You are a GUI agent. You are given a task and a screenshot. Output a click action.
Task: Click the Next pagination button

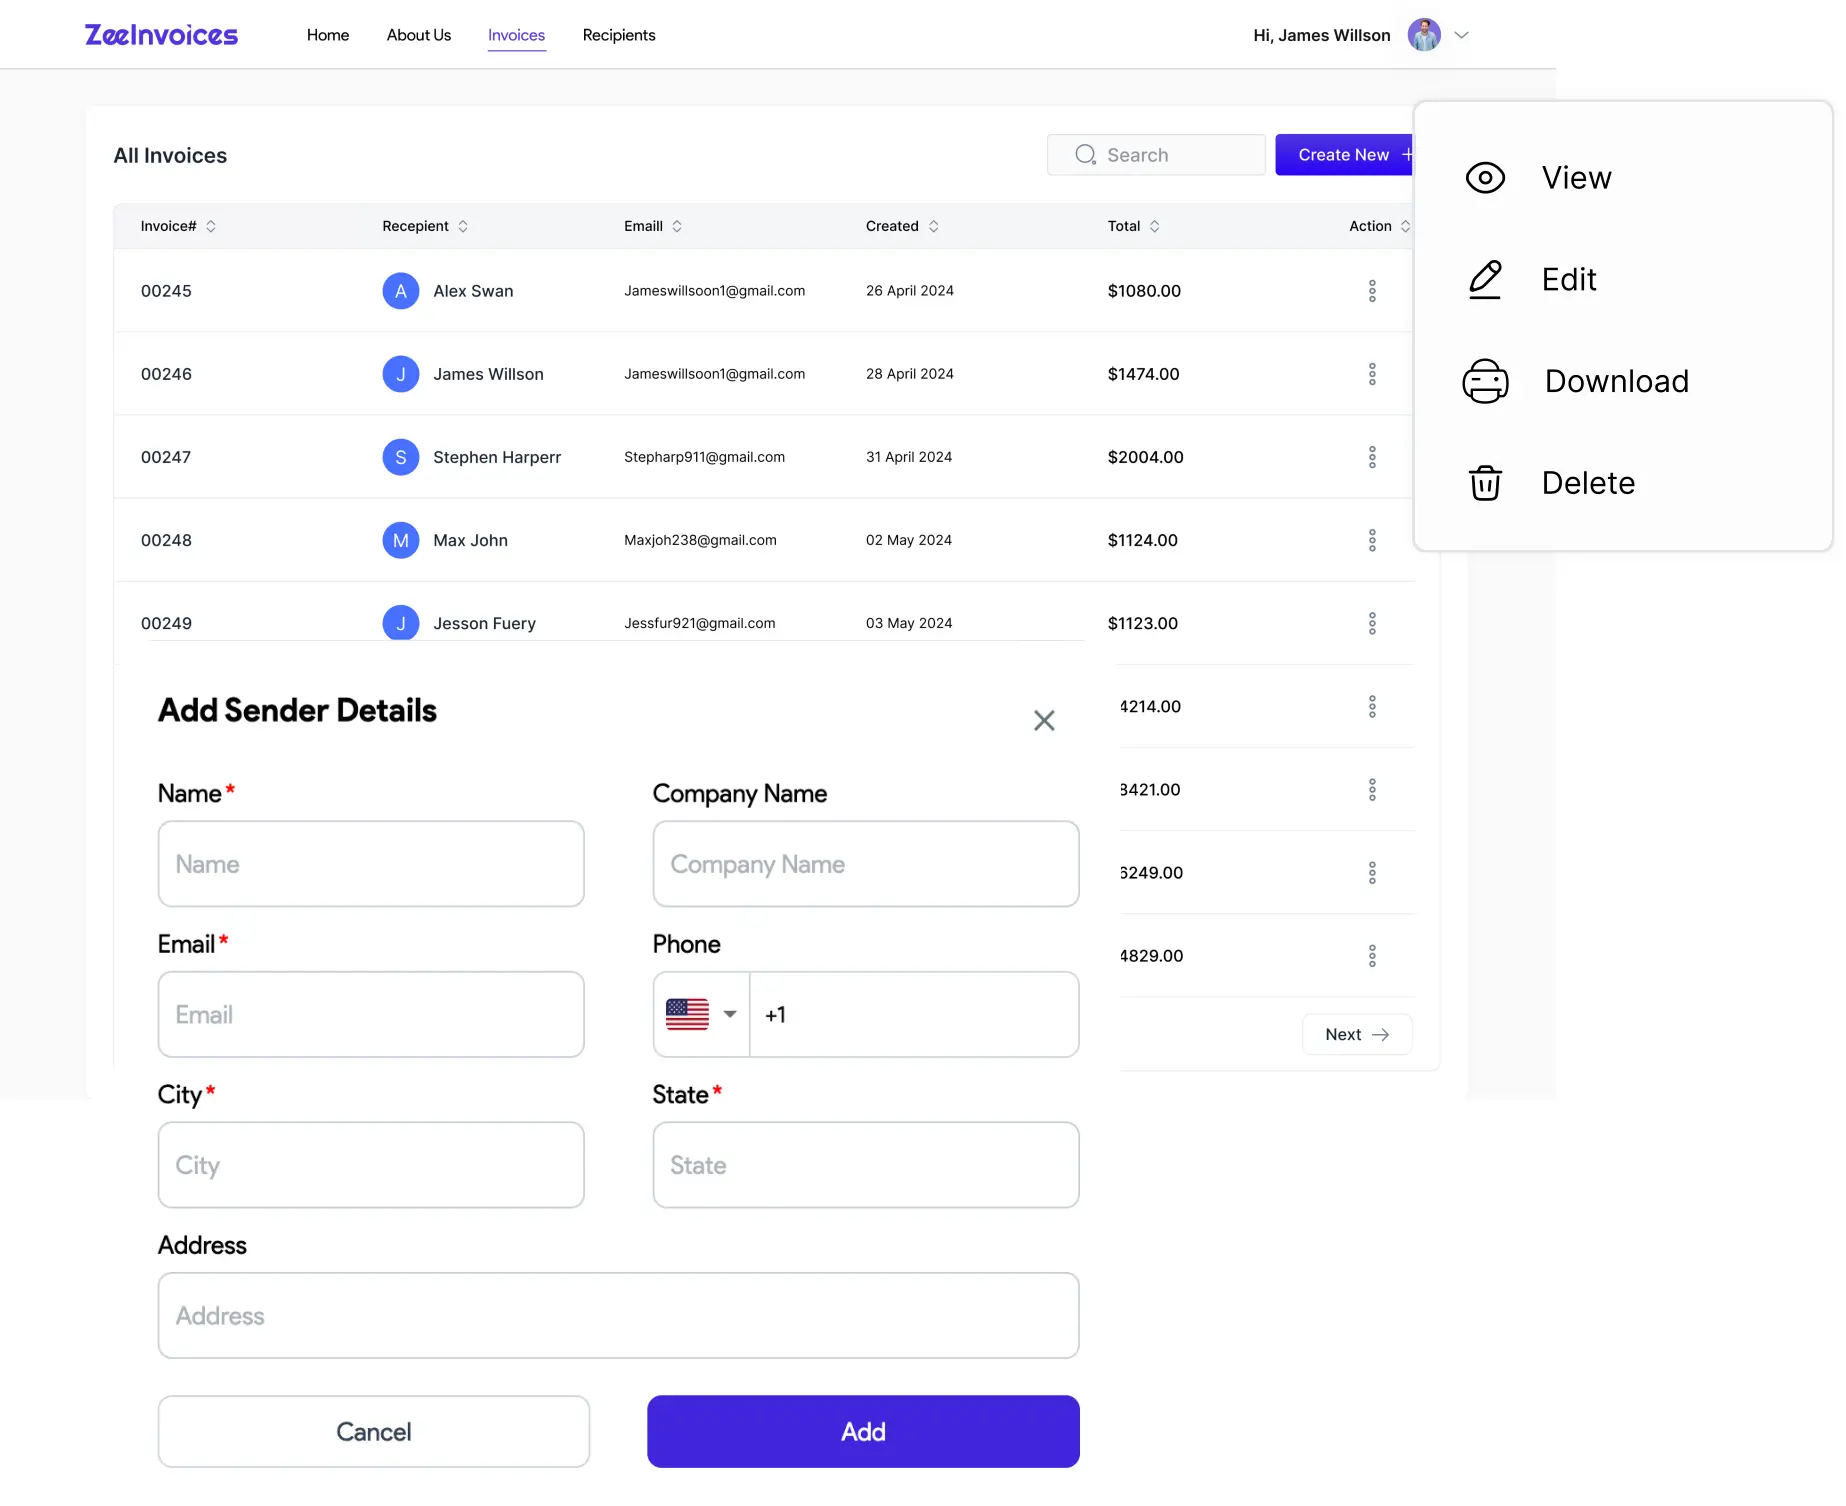pyautogui.click(x=1357, y=1034)
